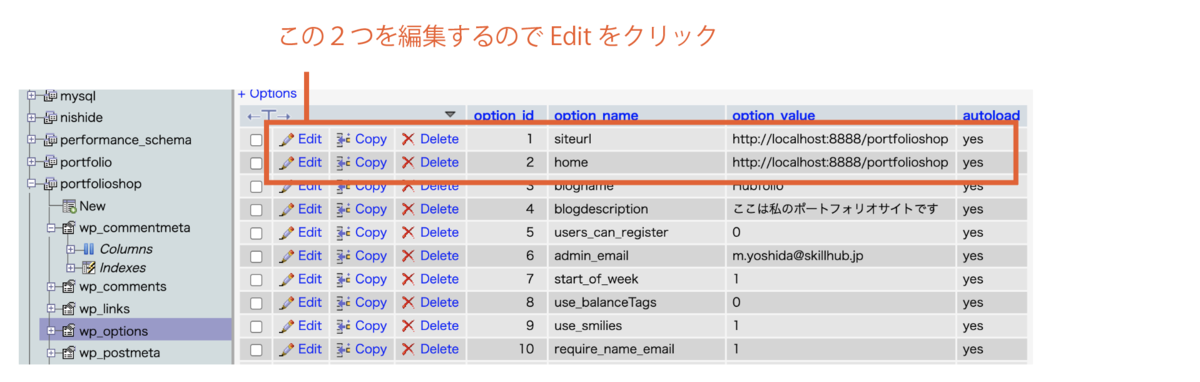Delete the siteurl row

[430, 139]
